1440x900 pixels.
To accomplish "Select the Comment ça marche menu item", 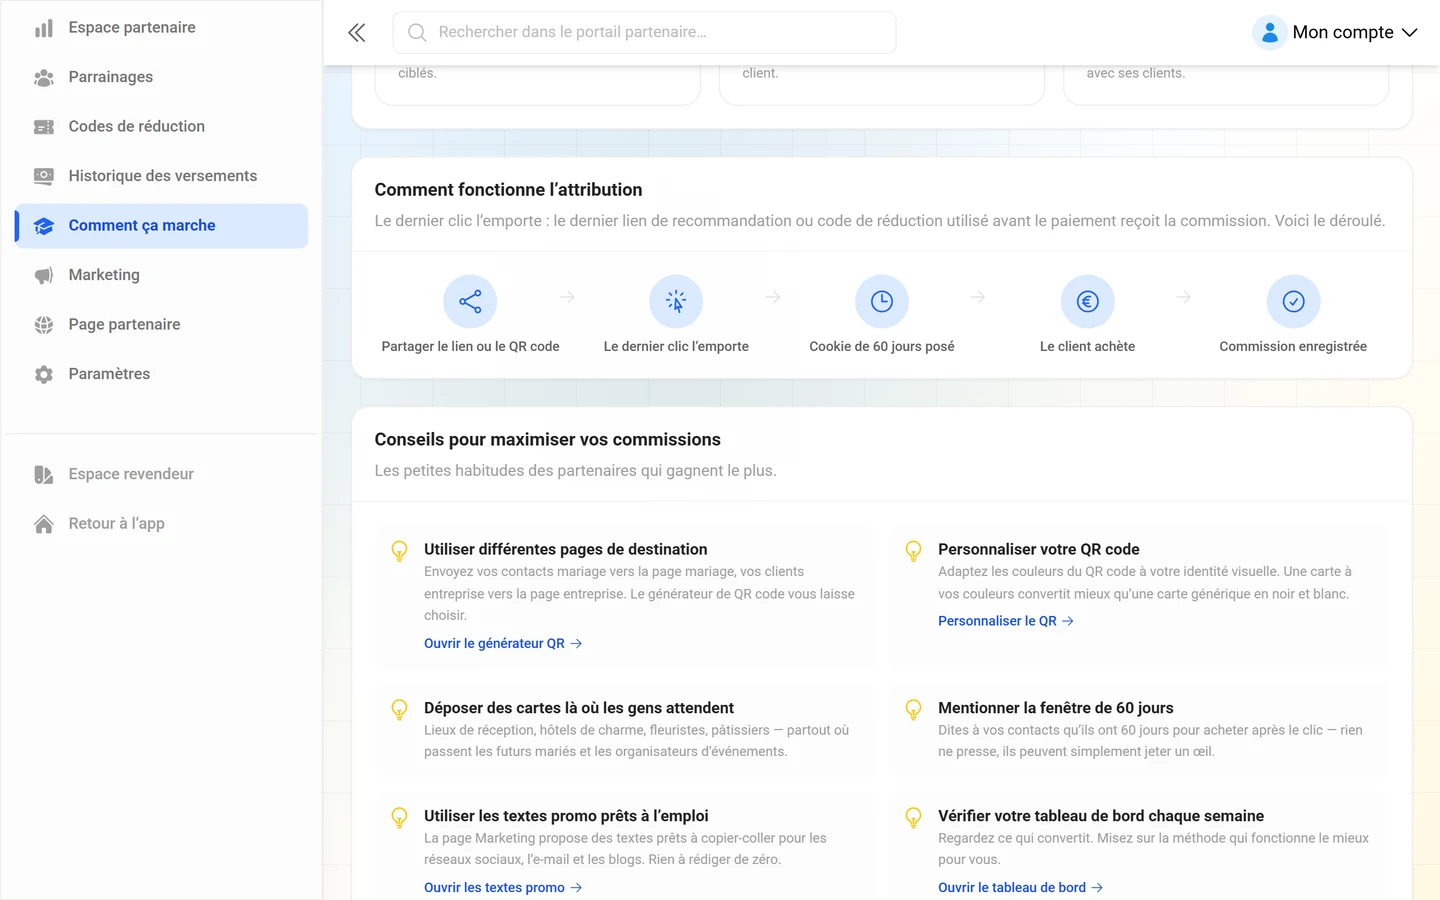I will point(161,226).
